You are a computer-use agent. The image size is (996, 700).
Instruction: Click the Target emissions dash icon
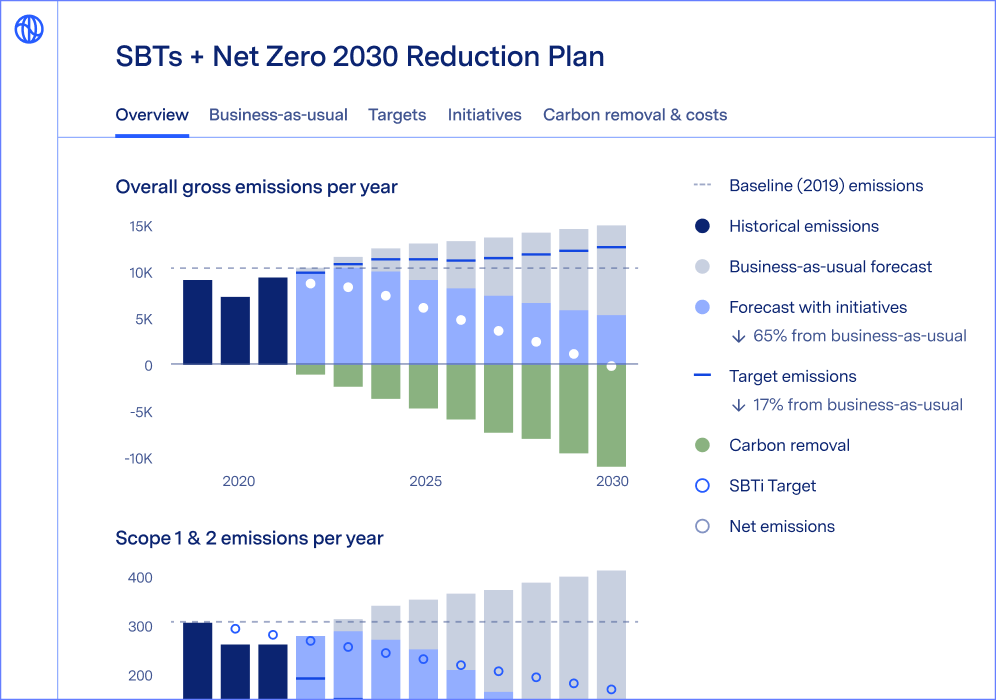[x=702, y=376]
